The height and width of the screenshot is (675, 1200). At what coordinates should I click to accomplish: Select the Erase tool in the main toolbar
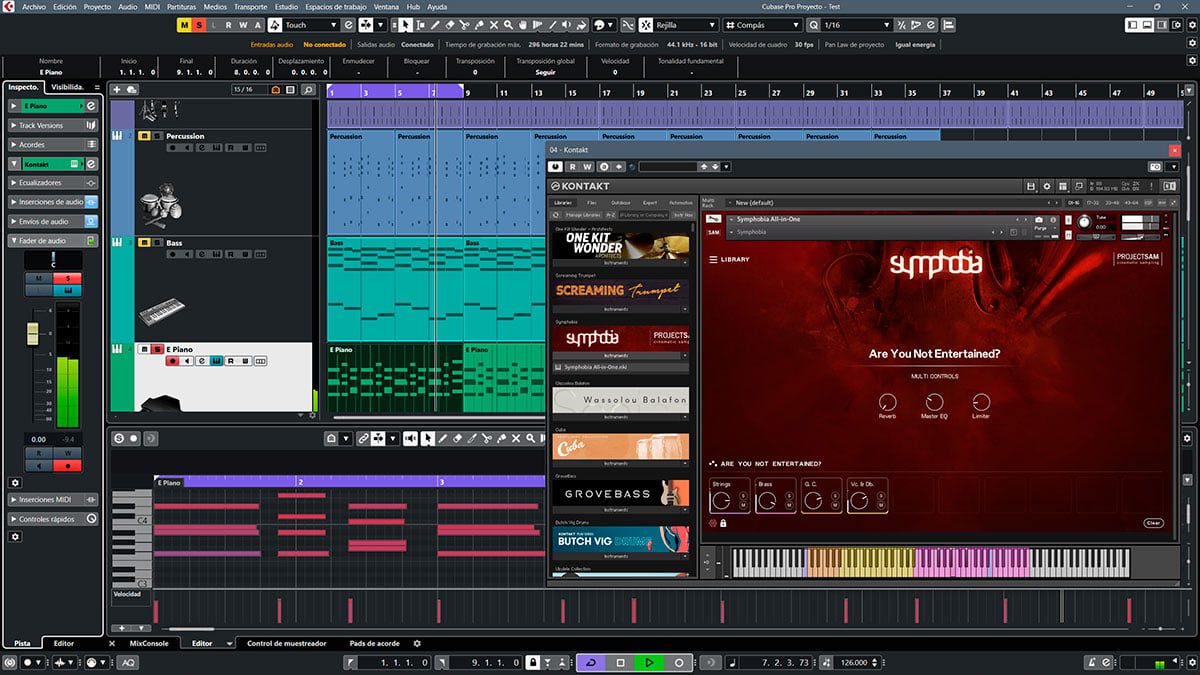pyautogui.click(x=450, y=25)
